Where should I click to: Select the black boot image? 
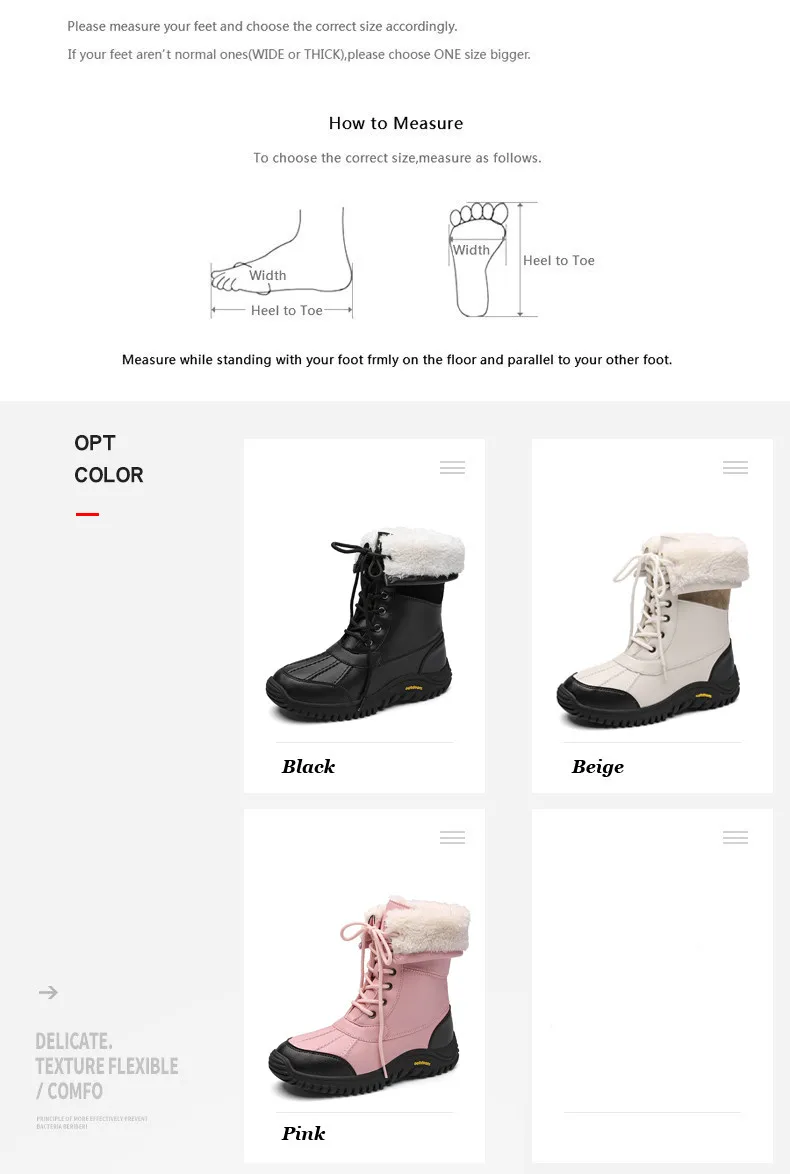(x=365, y=624)
